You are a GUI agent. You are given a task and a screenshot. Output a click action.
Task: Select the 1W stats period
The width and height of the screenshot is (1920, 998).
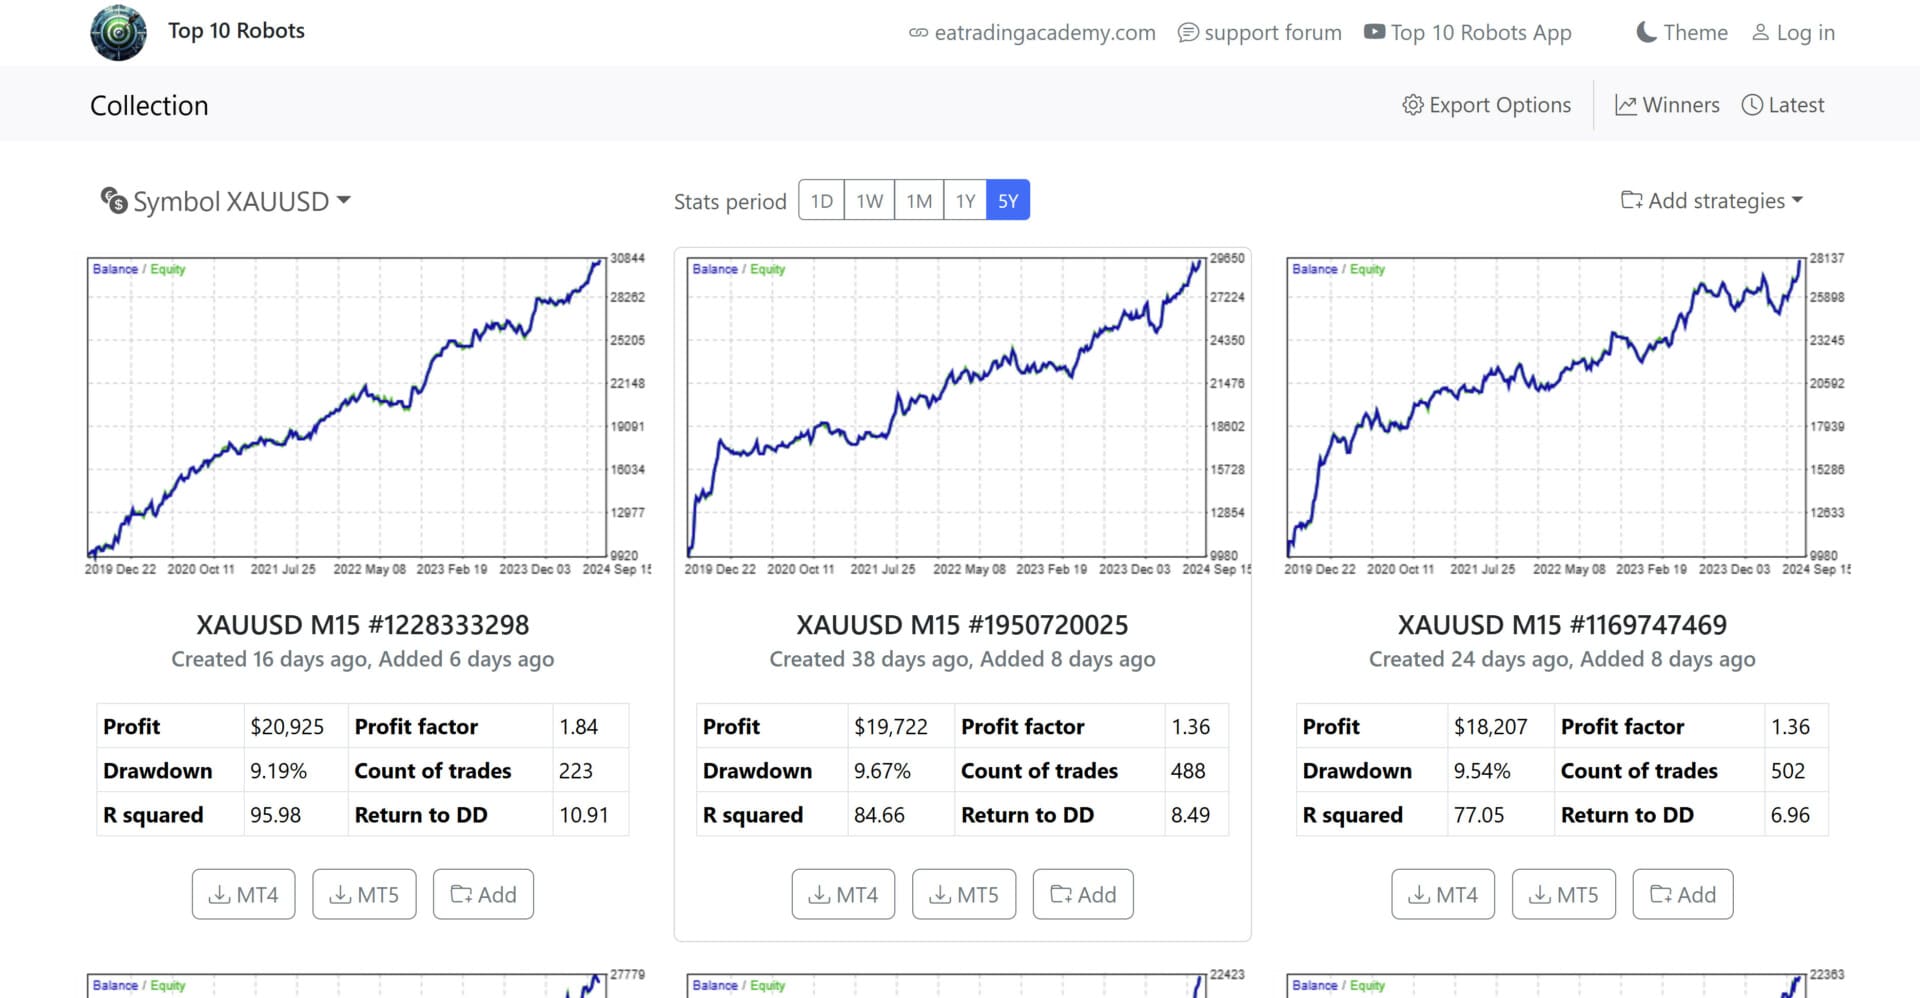[870, 201]
